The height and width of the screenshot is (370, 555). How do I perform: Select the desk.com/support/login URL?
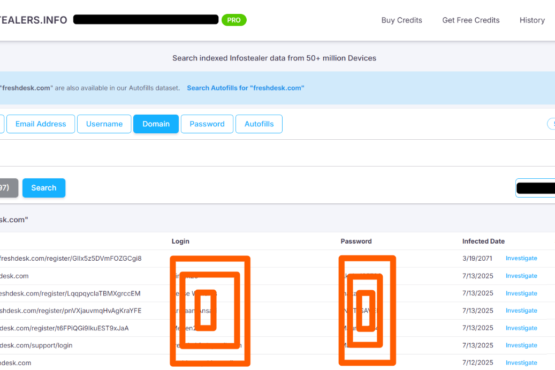[x=36, y=345]
